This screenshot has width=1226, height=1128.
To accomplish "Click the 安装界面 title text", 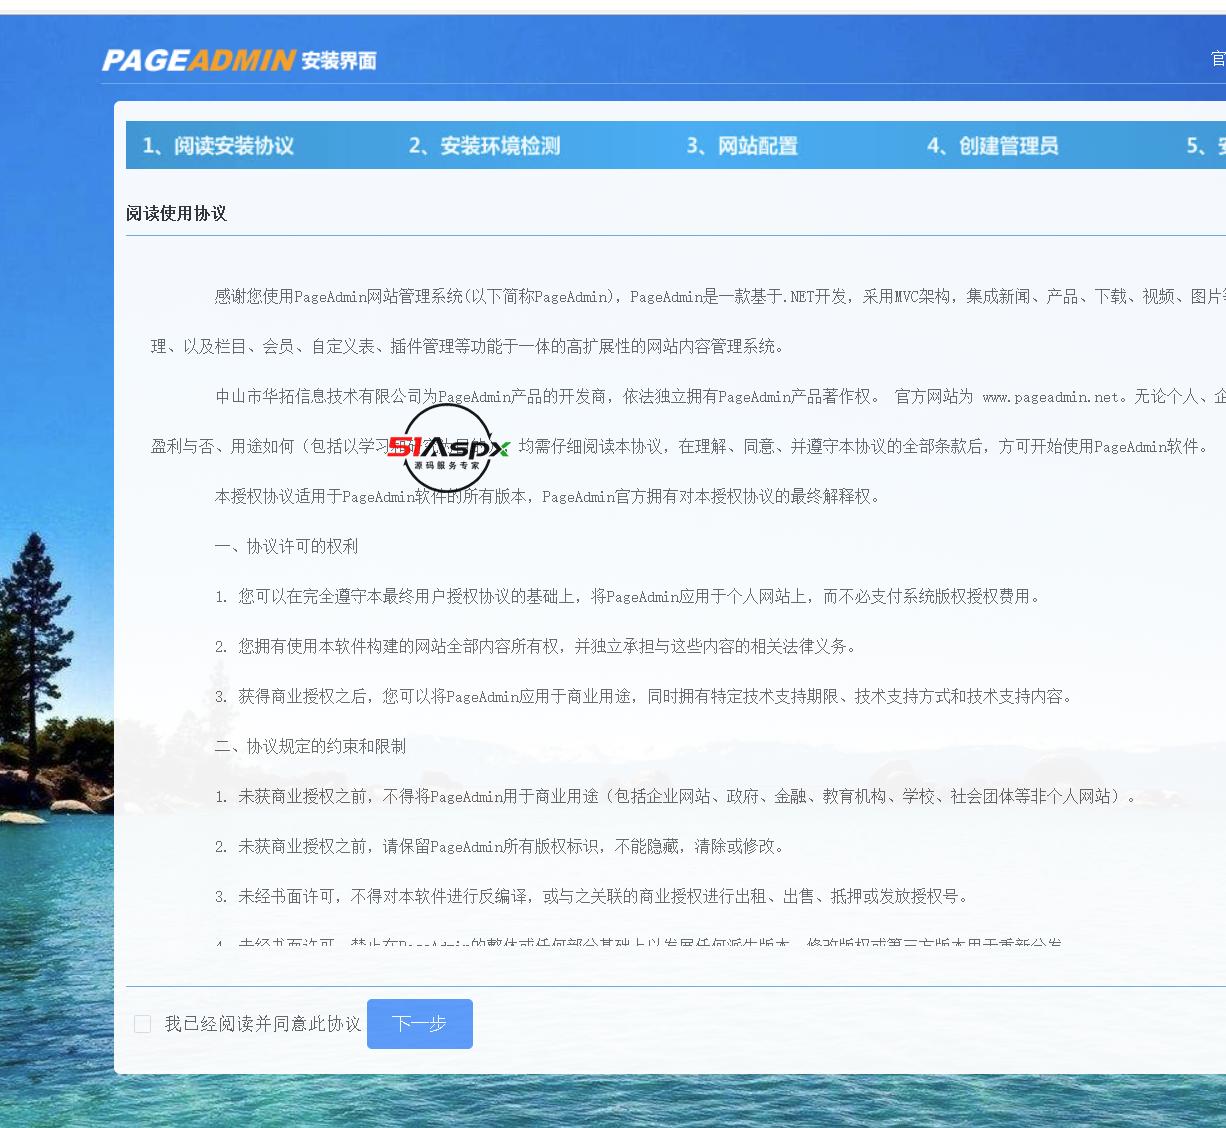I will click(x=339, y=61).
